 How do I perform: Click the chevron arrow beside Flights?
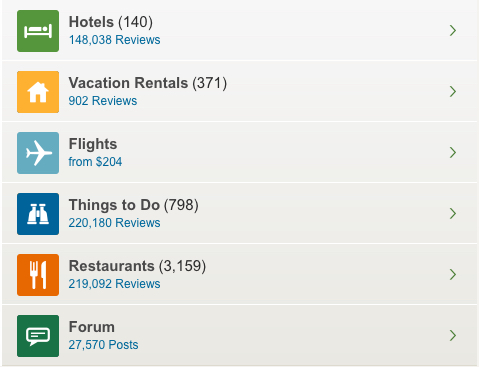tap(453, 152)
